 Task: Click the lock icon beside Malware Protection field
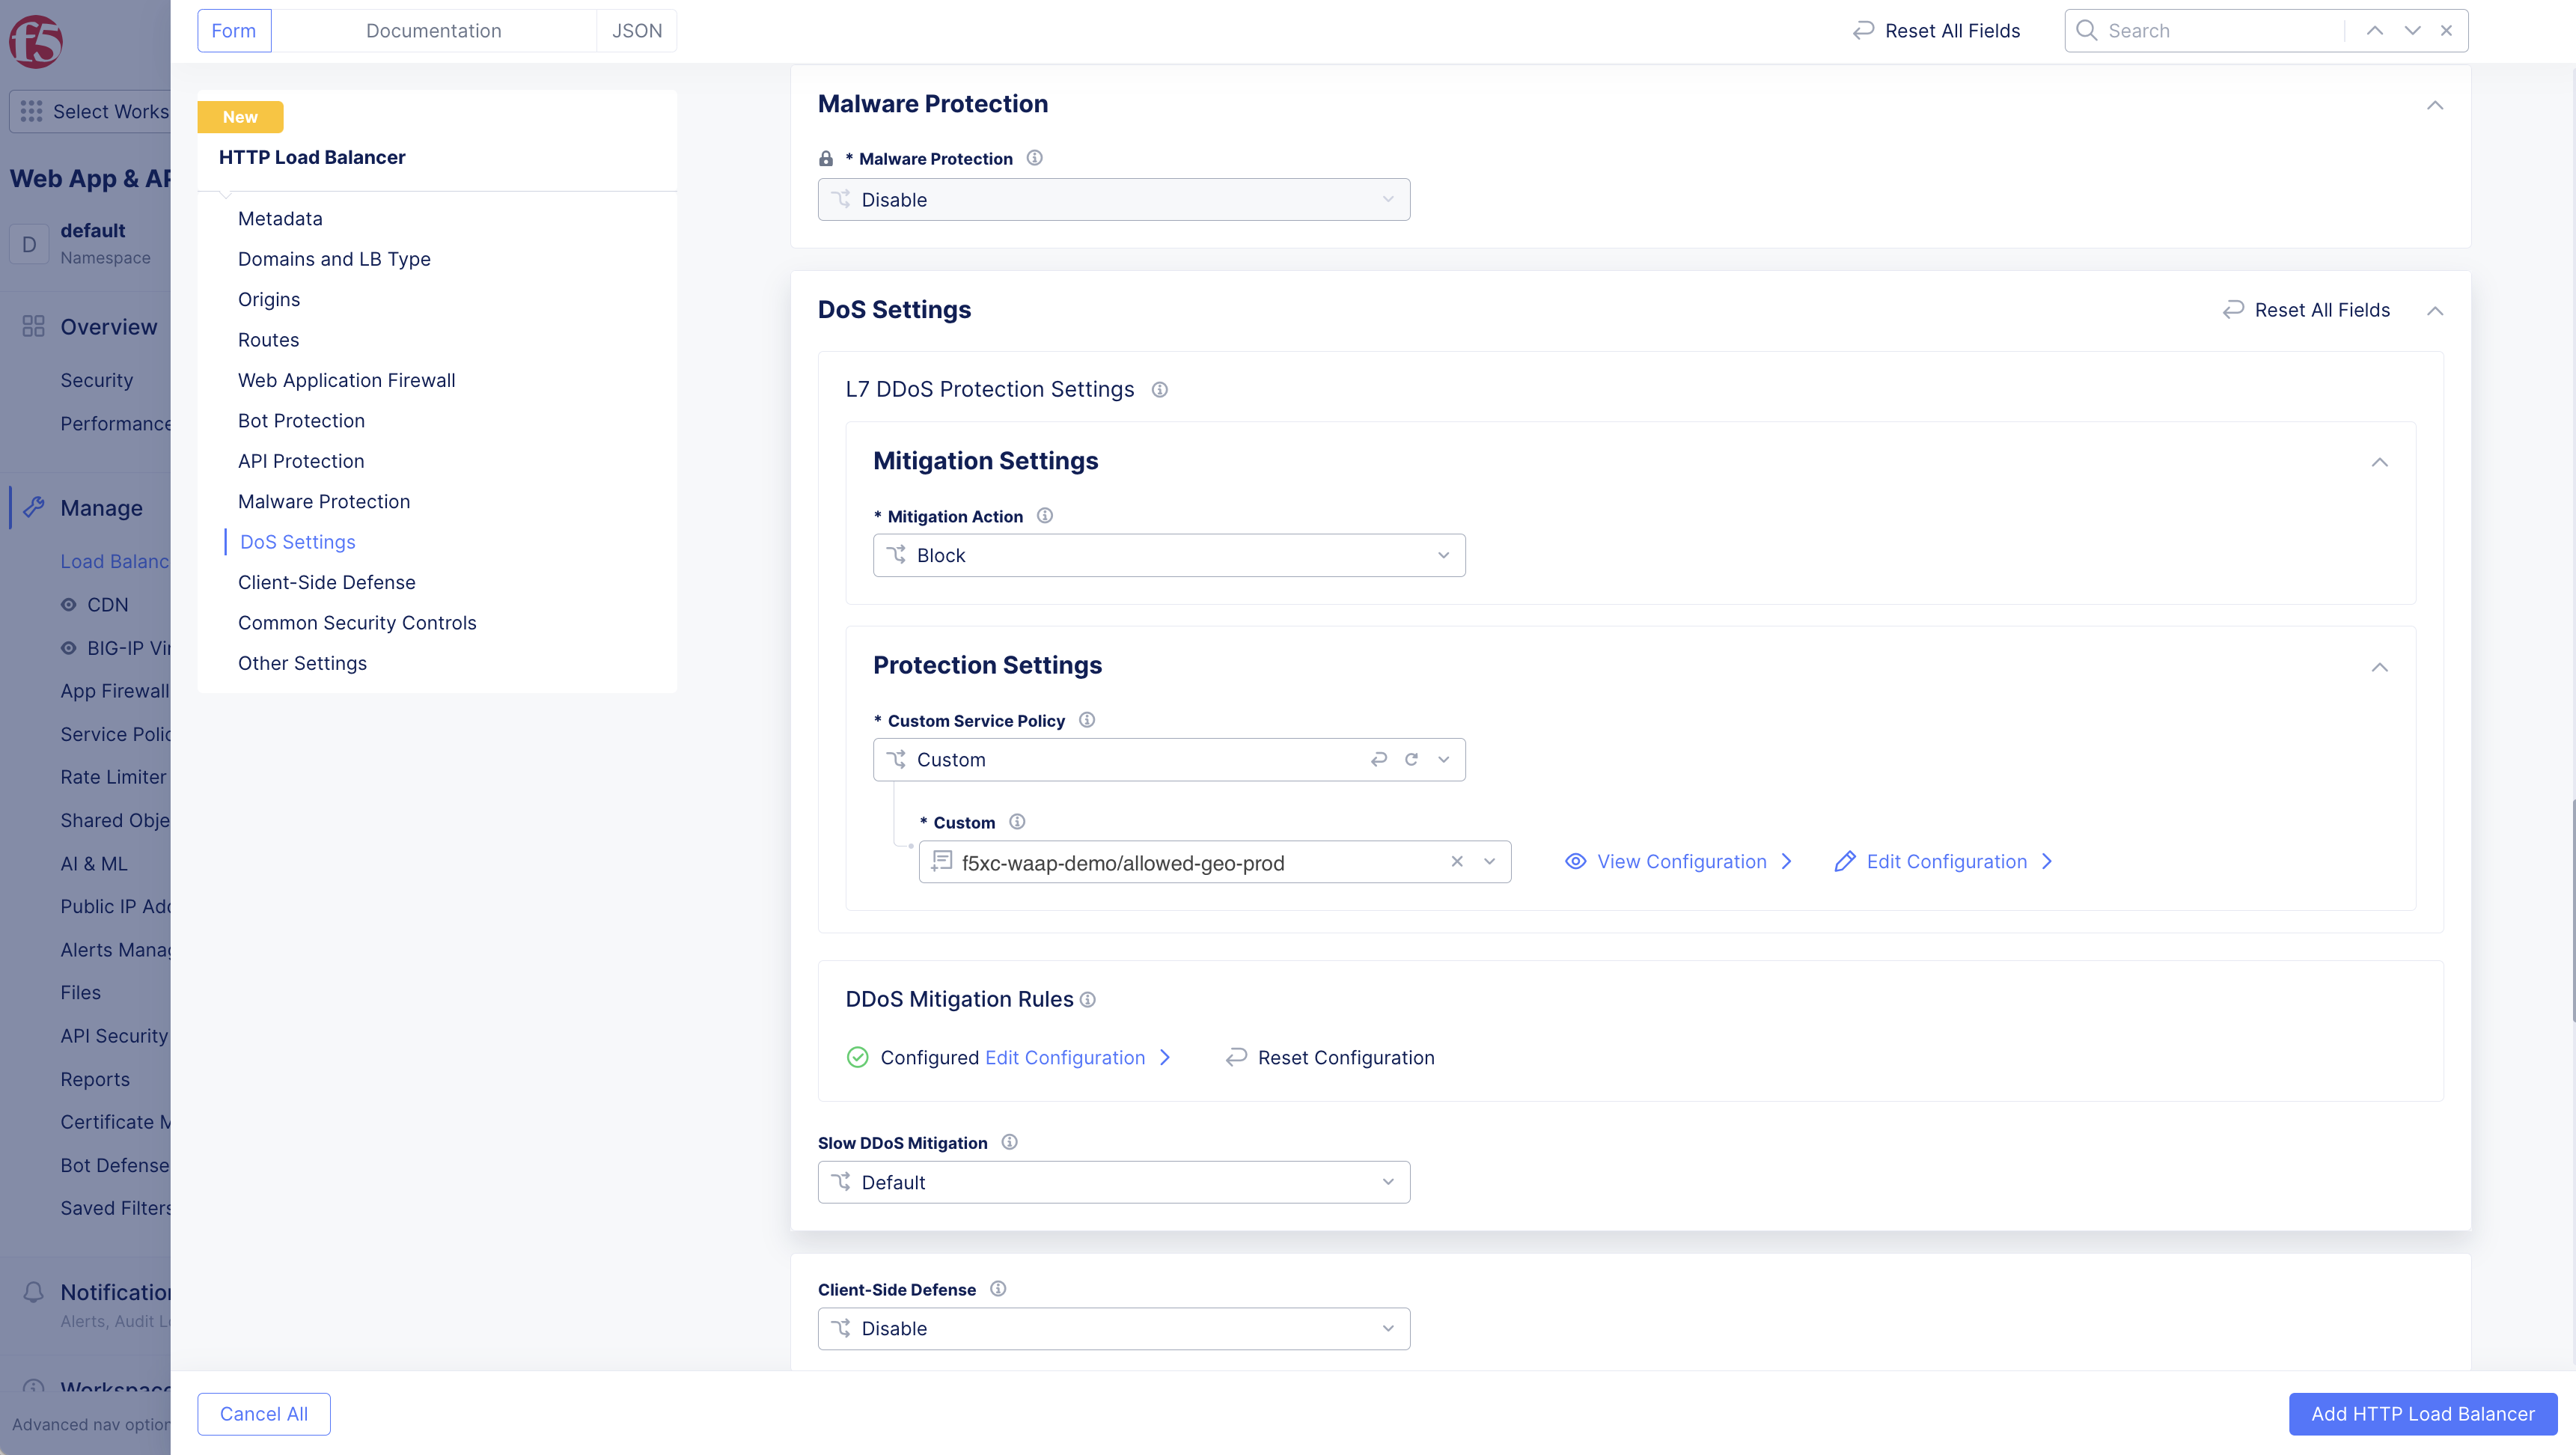click(x=826, y=158)
